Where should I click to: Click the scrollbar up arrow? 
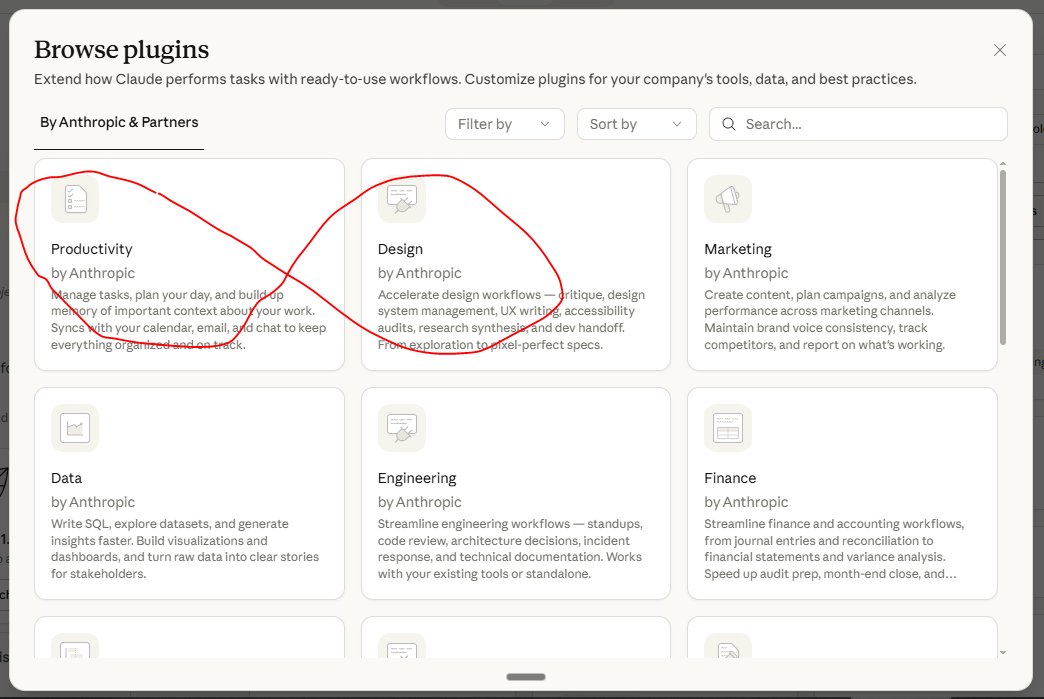pos(1003,164)
